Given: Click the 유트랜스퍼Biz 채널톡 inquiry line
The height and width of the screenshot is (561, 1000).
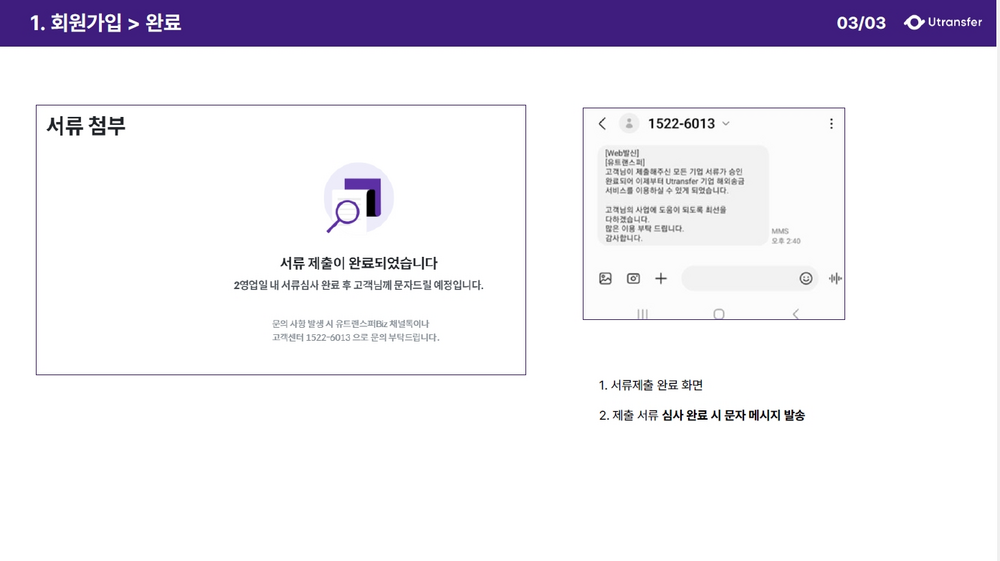Looking at the screenshot, I should tap(350, 324).
